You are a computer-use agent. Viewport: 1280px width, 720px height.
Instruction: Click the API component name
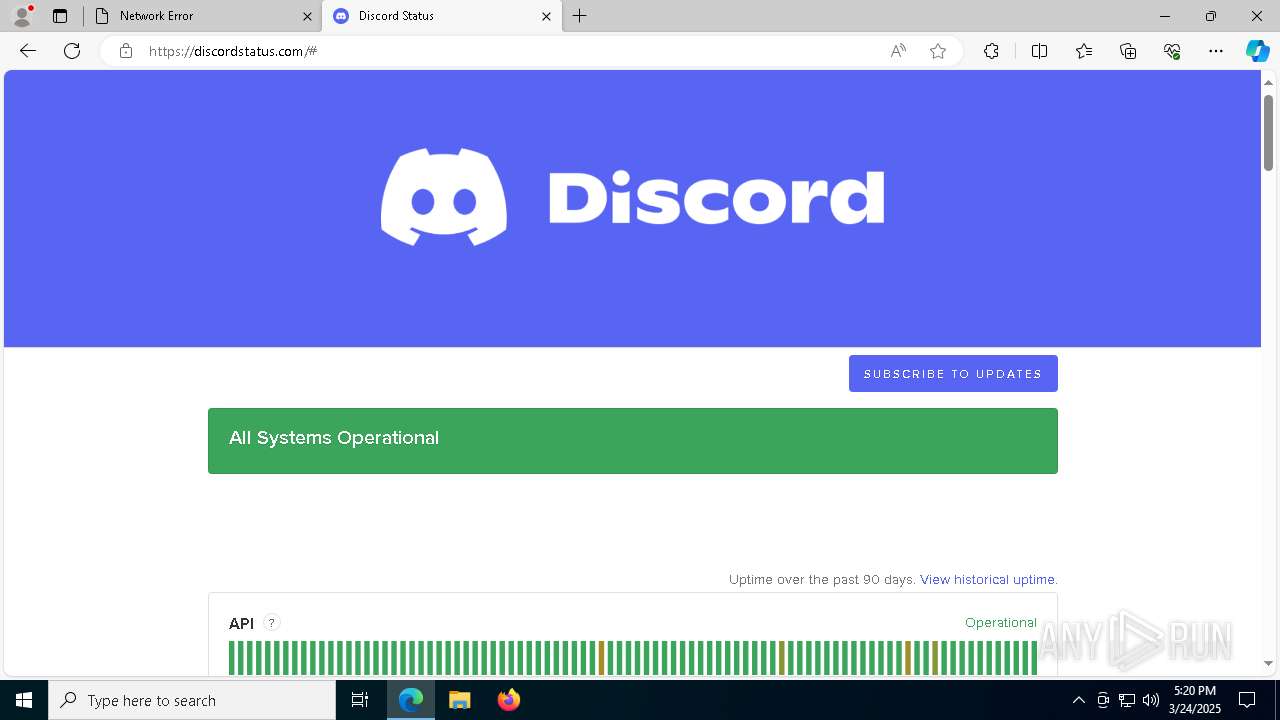(241, 624)
